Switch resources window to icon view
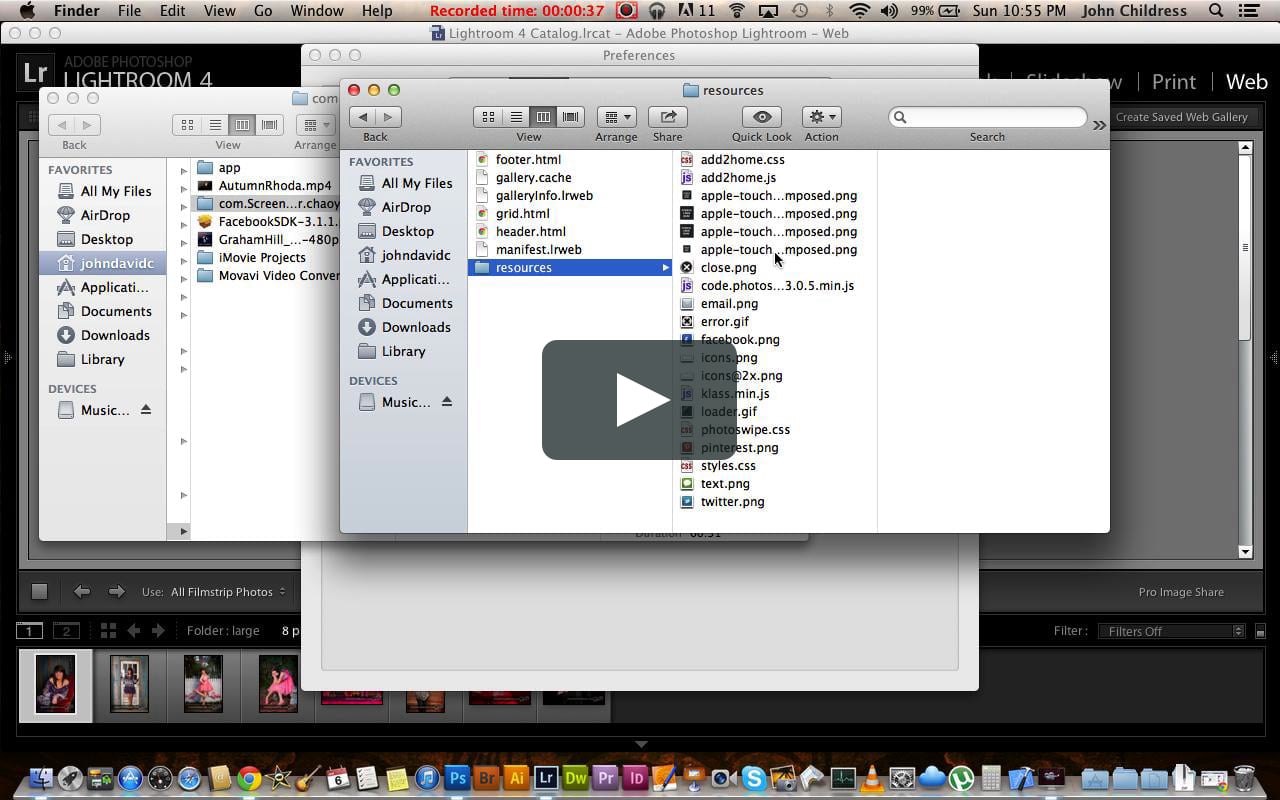 point(488,117)
